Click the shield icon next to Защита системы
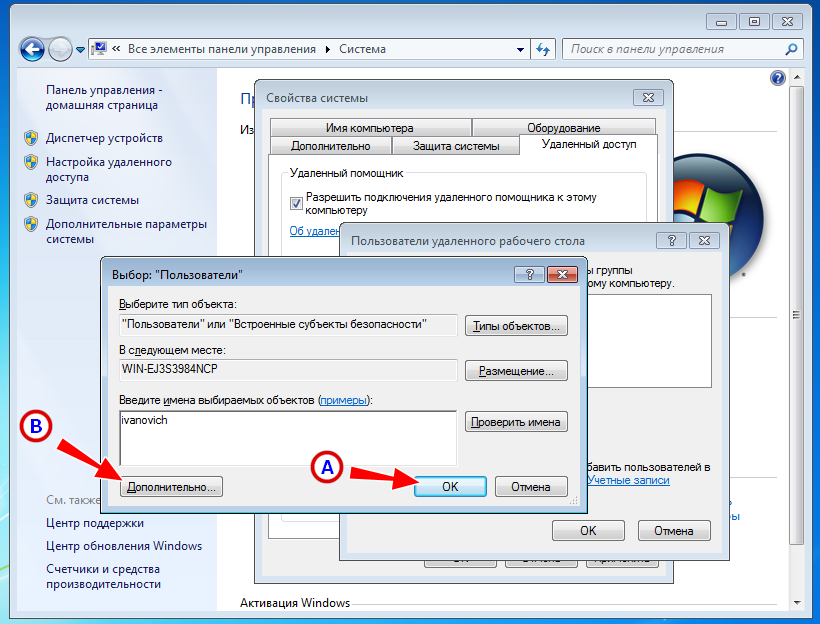This screenshot has height=624, width=820. [x=31, y=200]
